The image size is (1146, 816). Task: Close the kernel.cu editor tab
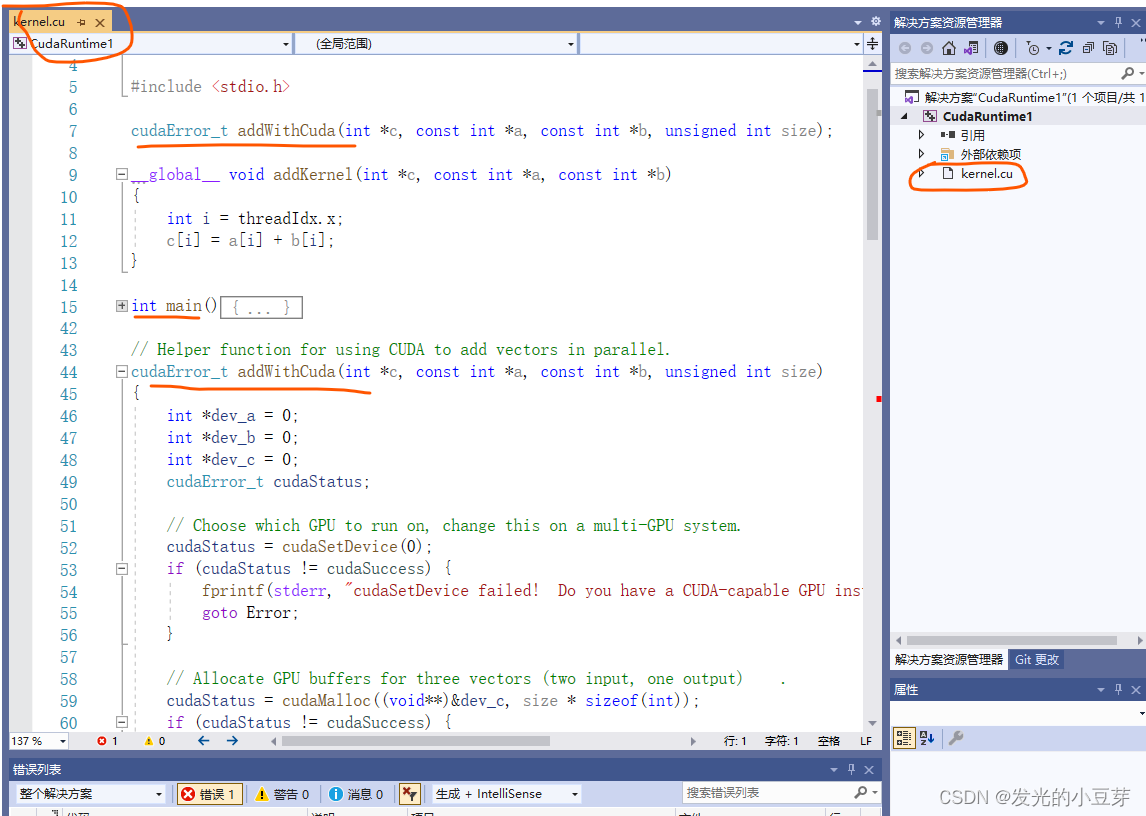pos(100,23)
